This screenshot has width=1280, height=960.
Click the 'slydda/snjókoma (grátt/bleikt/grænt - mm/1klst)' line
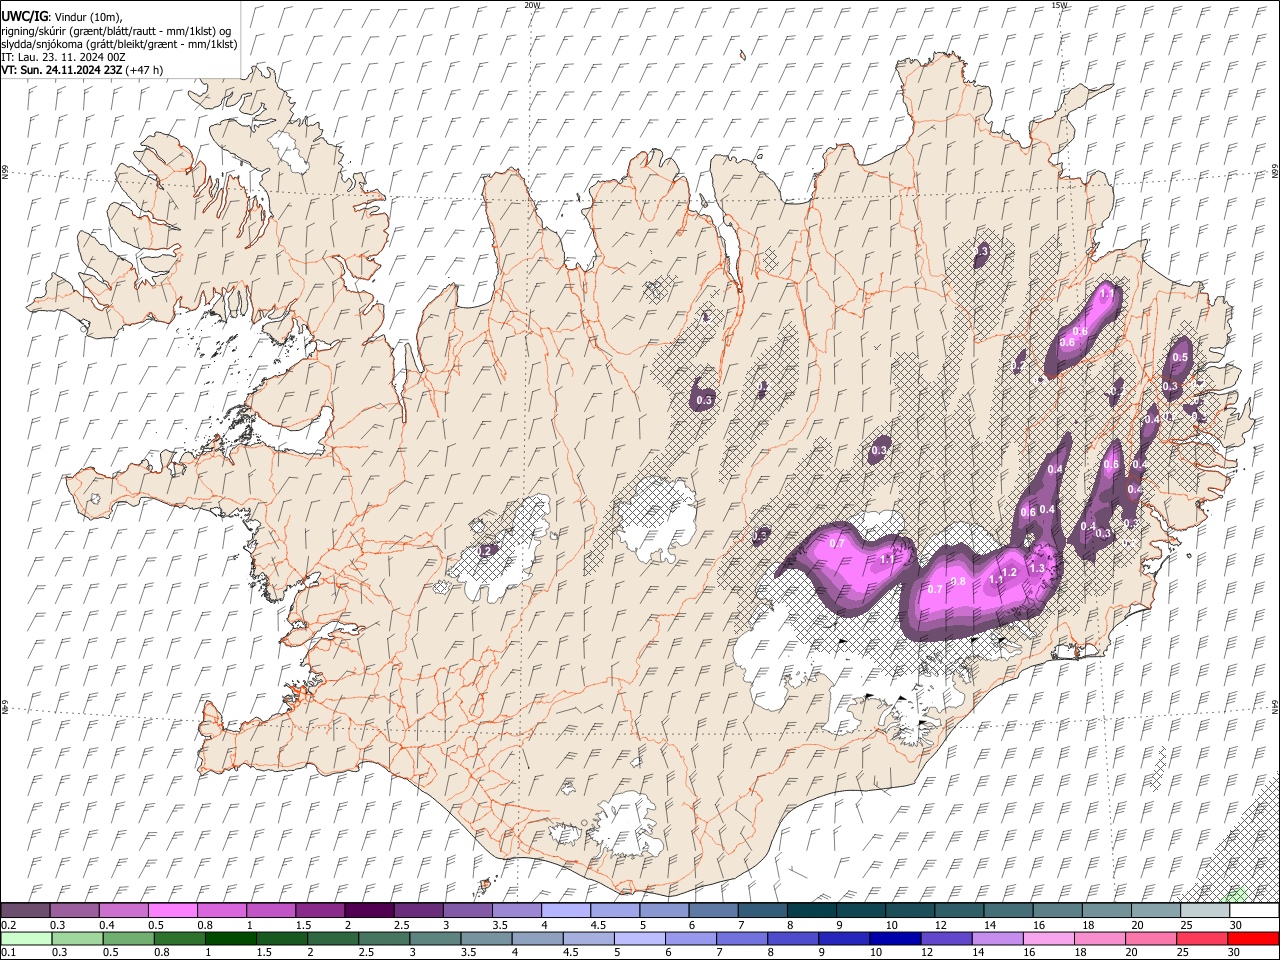[119, 44]
